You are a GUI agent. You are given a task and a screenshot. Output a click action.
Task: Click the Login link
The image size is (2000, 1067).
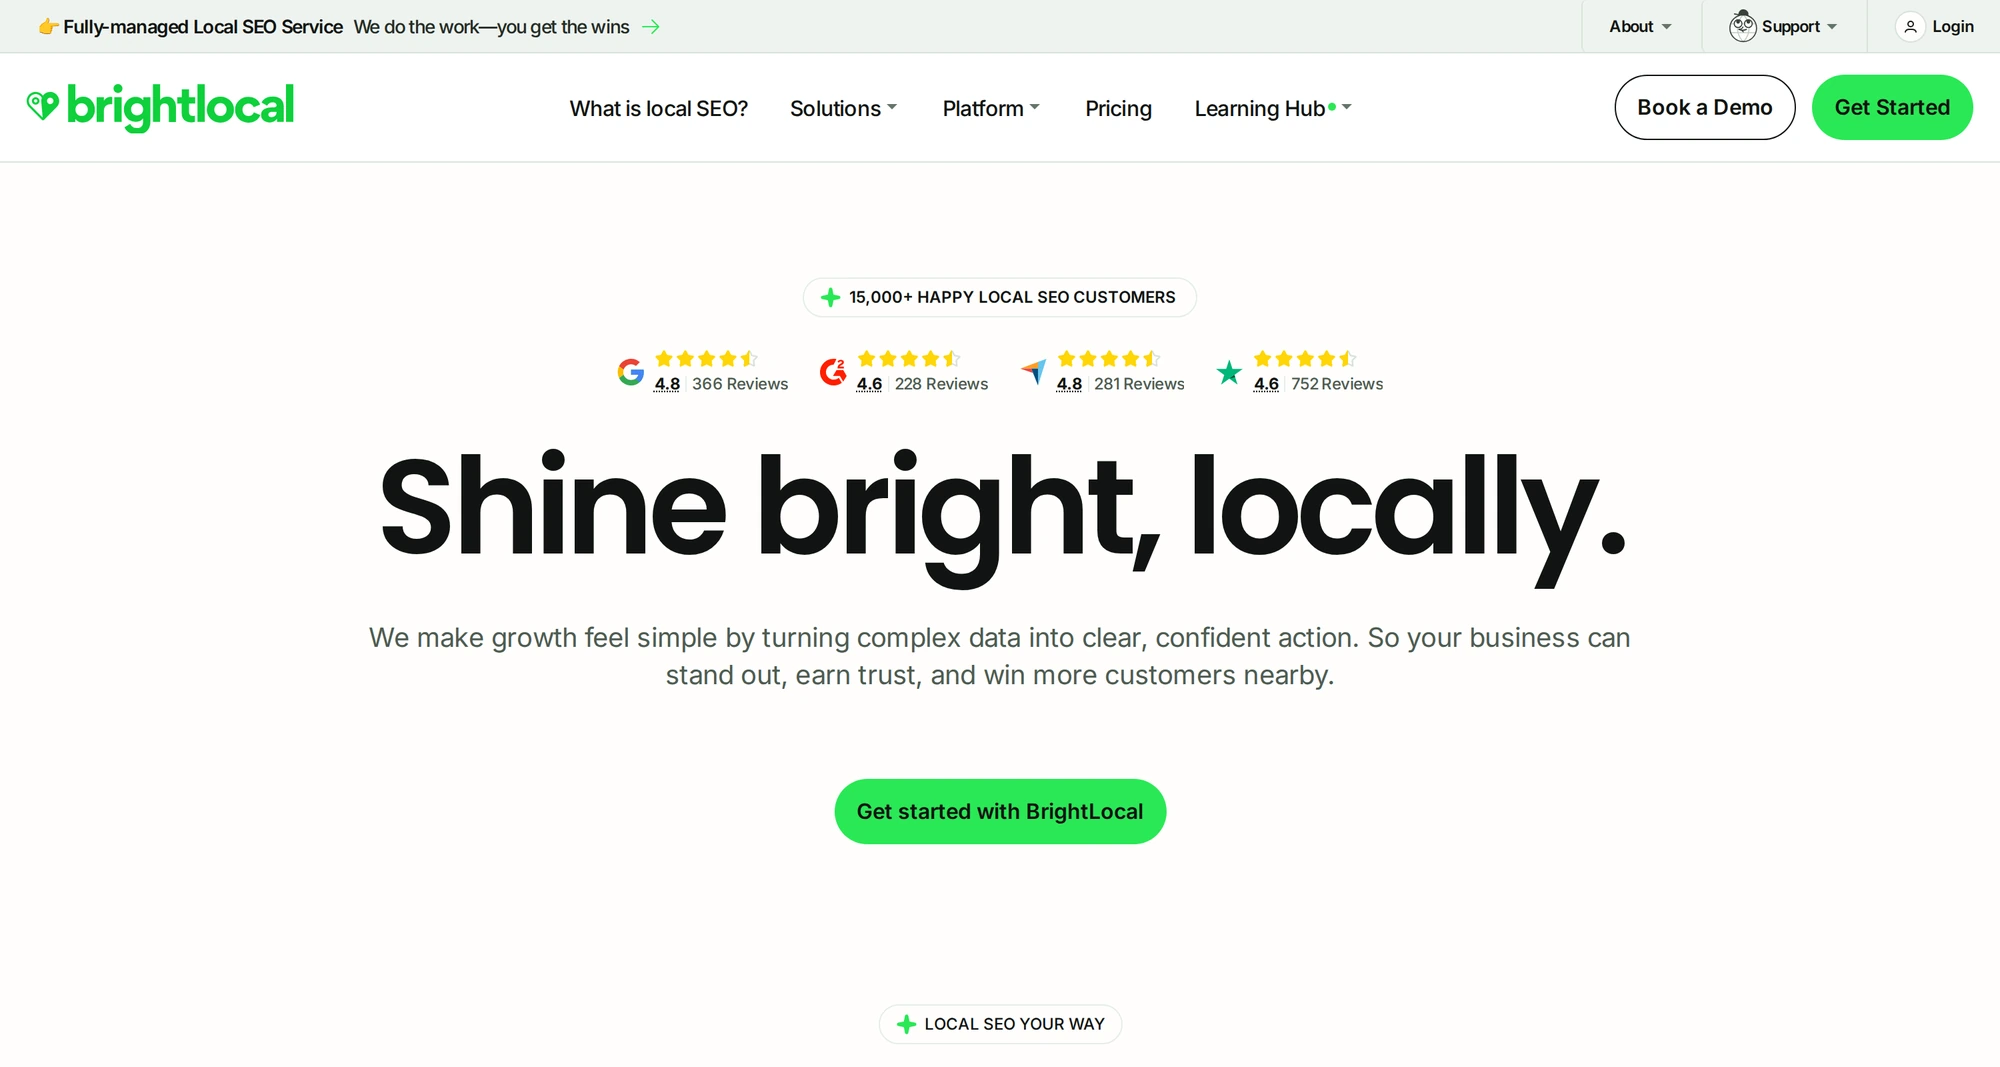click(1952, 27)
